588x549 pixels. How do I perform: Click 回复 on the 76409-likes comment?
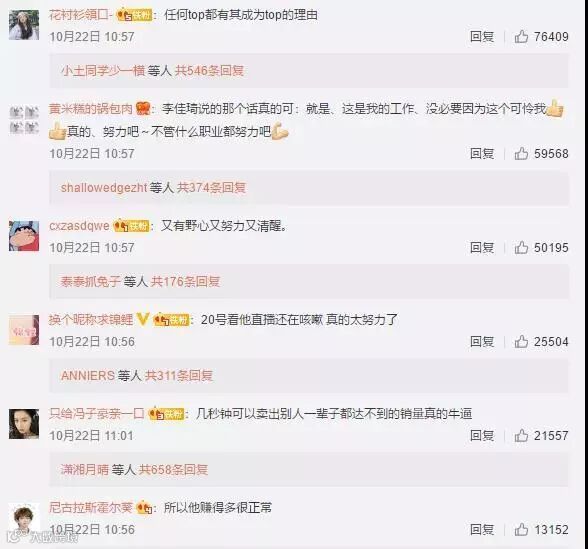[x=482, y=36]
